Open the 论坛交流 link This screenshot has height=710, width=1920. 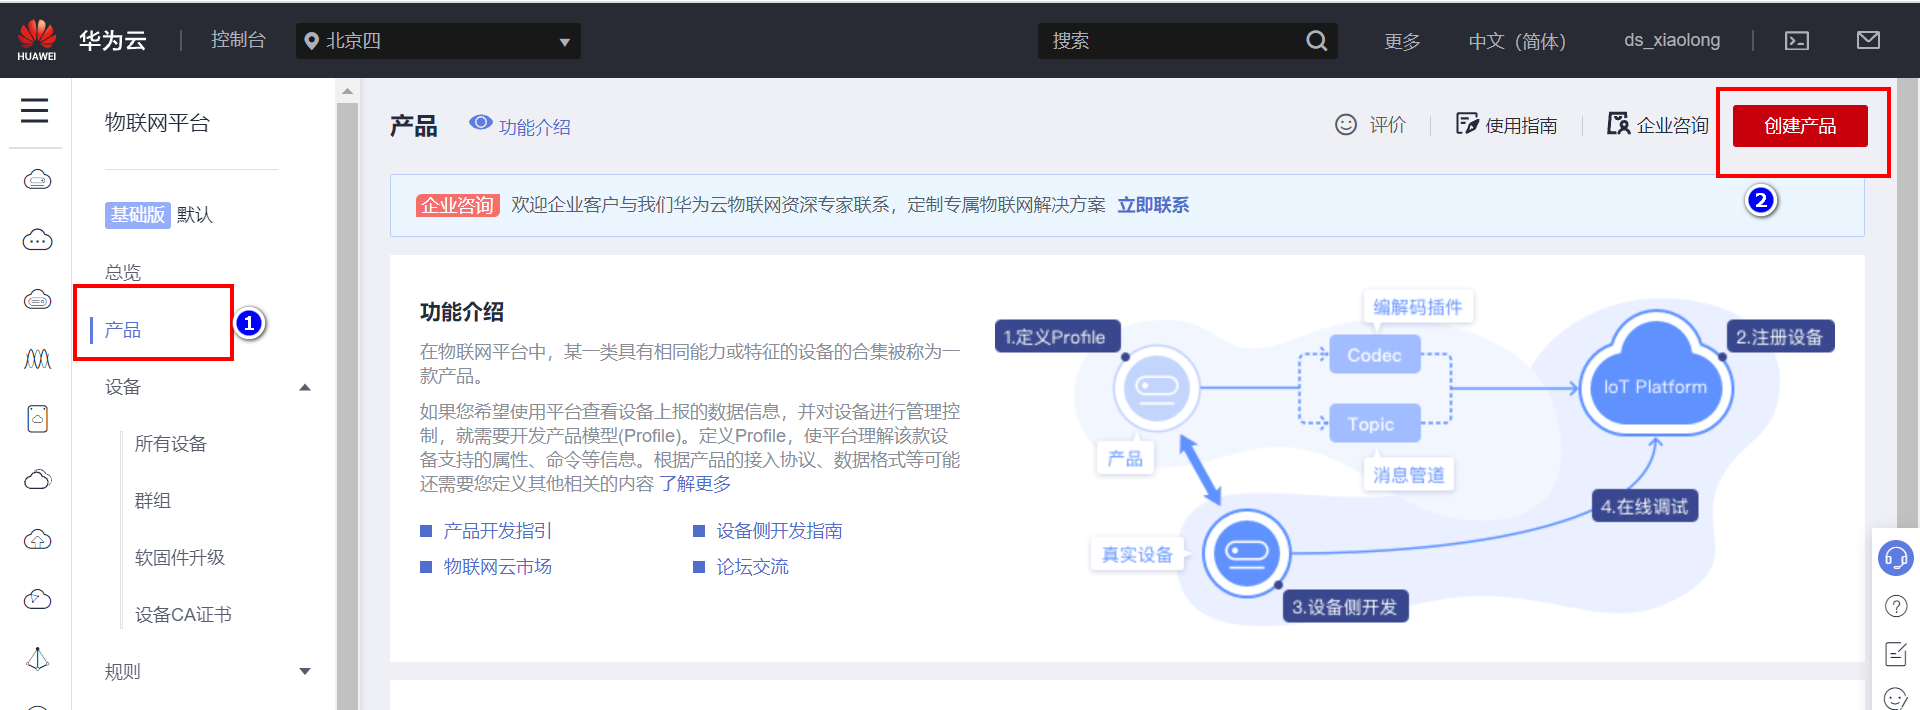pyautogui.click(x=752, y=567)
